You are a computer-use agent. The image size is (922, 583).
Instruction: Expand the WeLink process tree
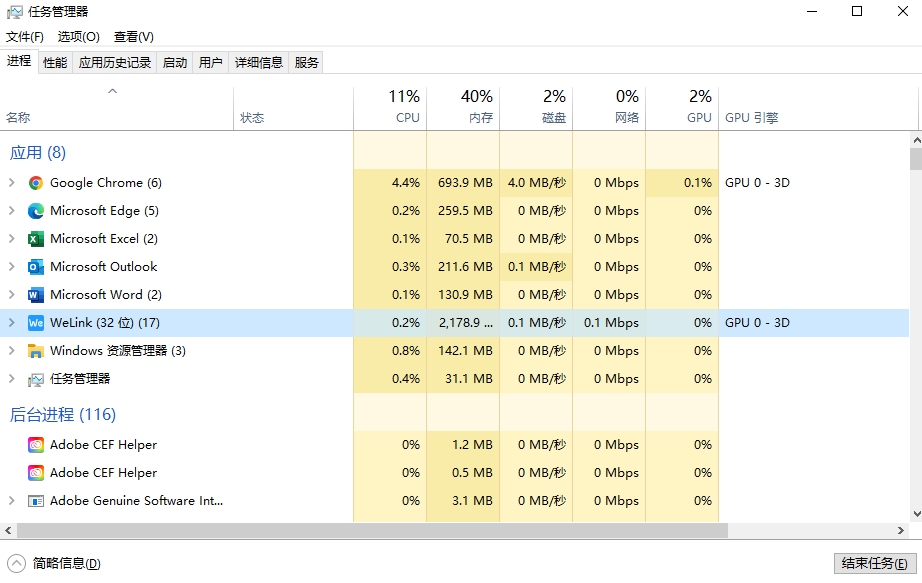(x=12, y=323)
